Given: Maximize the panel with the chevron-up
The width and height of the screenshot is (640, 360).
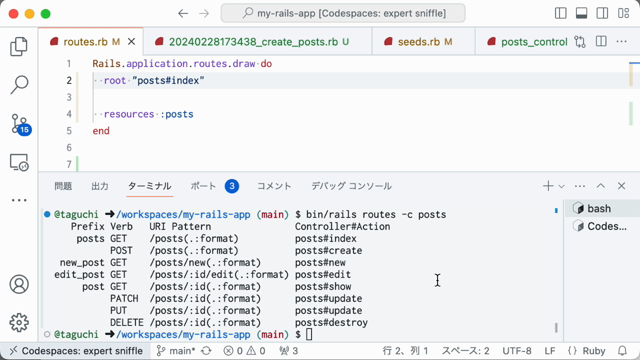Looking at the screenshot, I should pyautogui.click(x=600, y=186).
